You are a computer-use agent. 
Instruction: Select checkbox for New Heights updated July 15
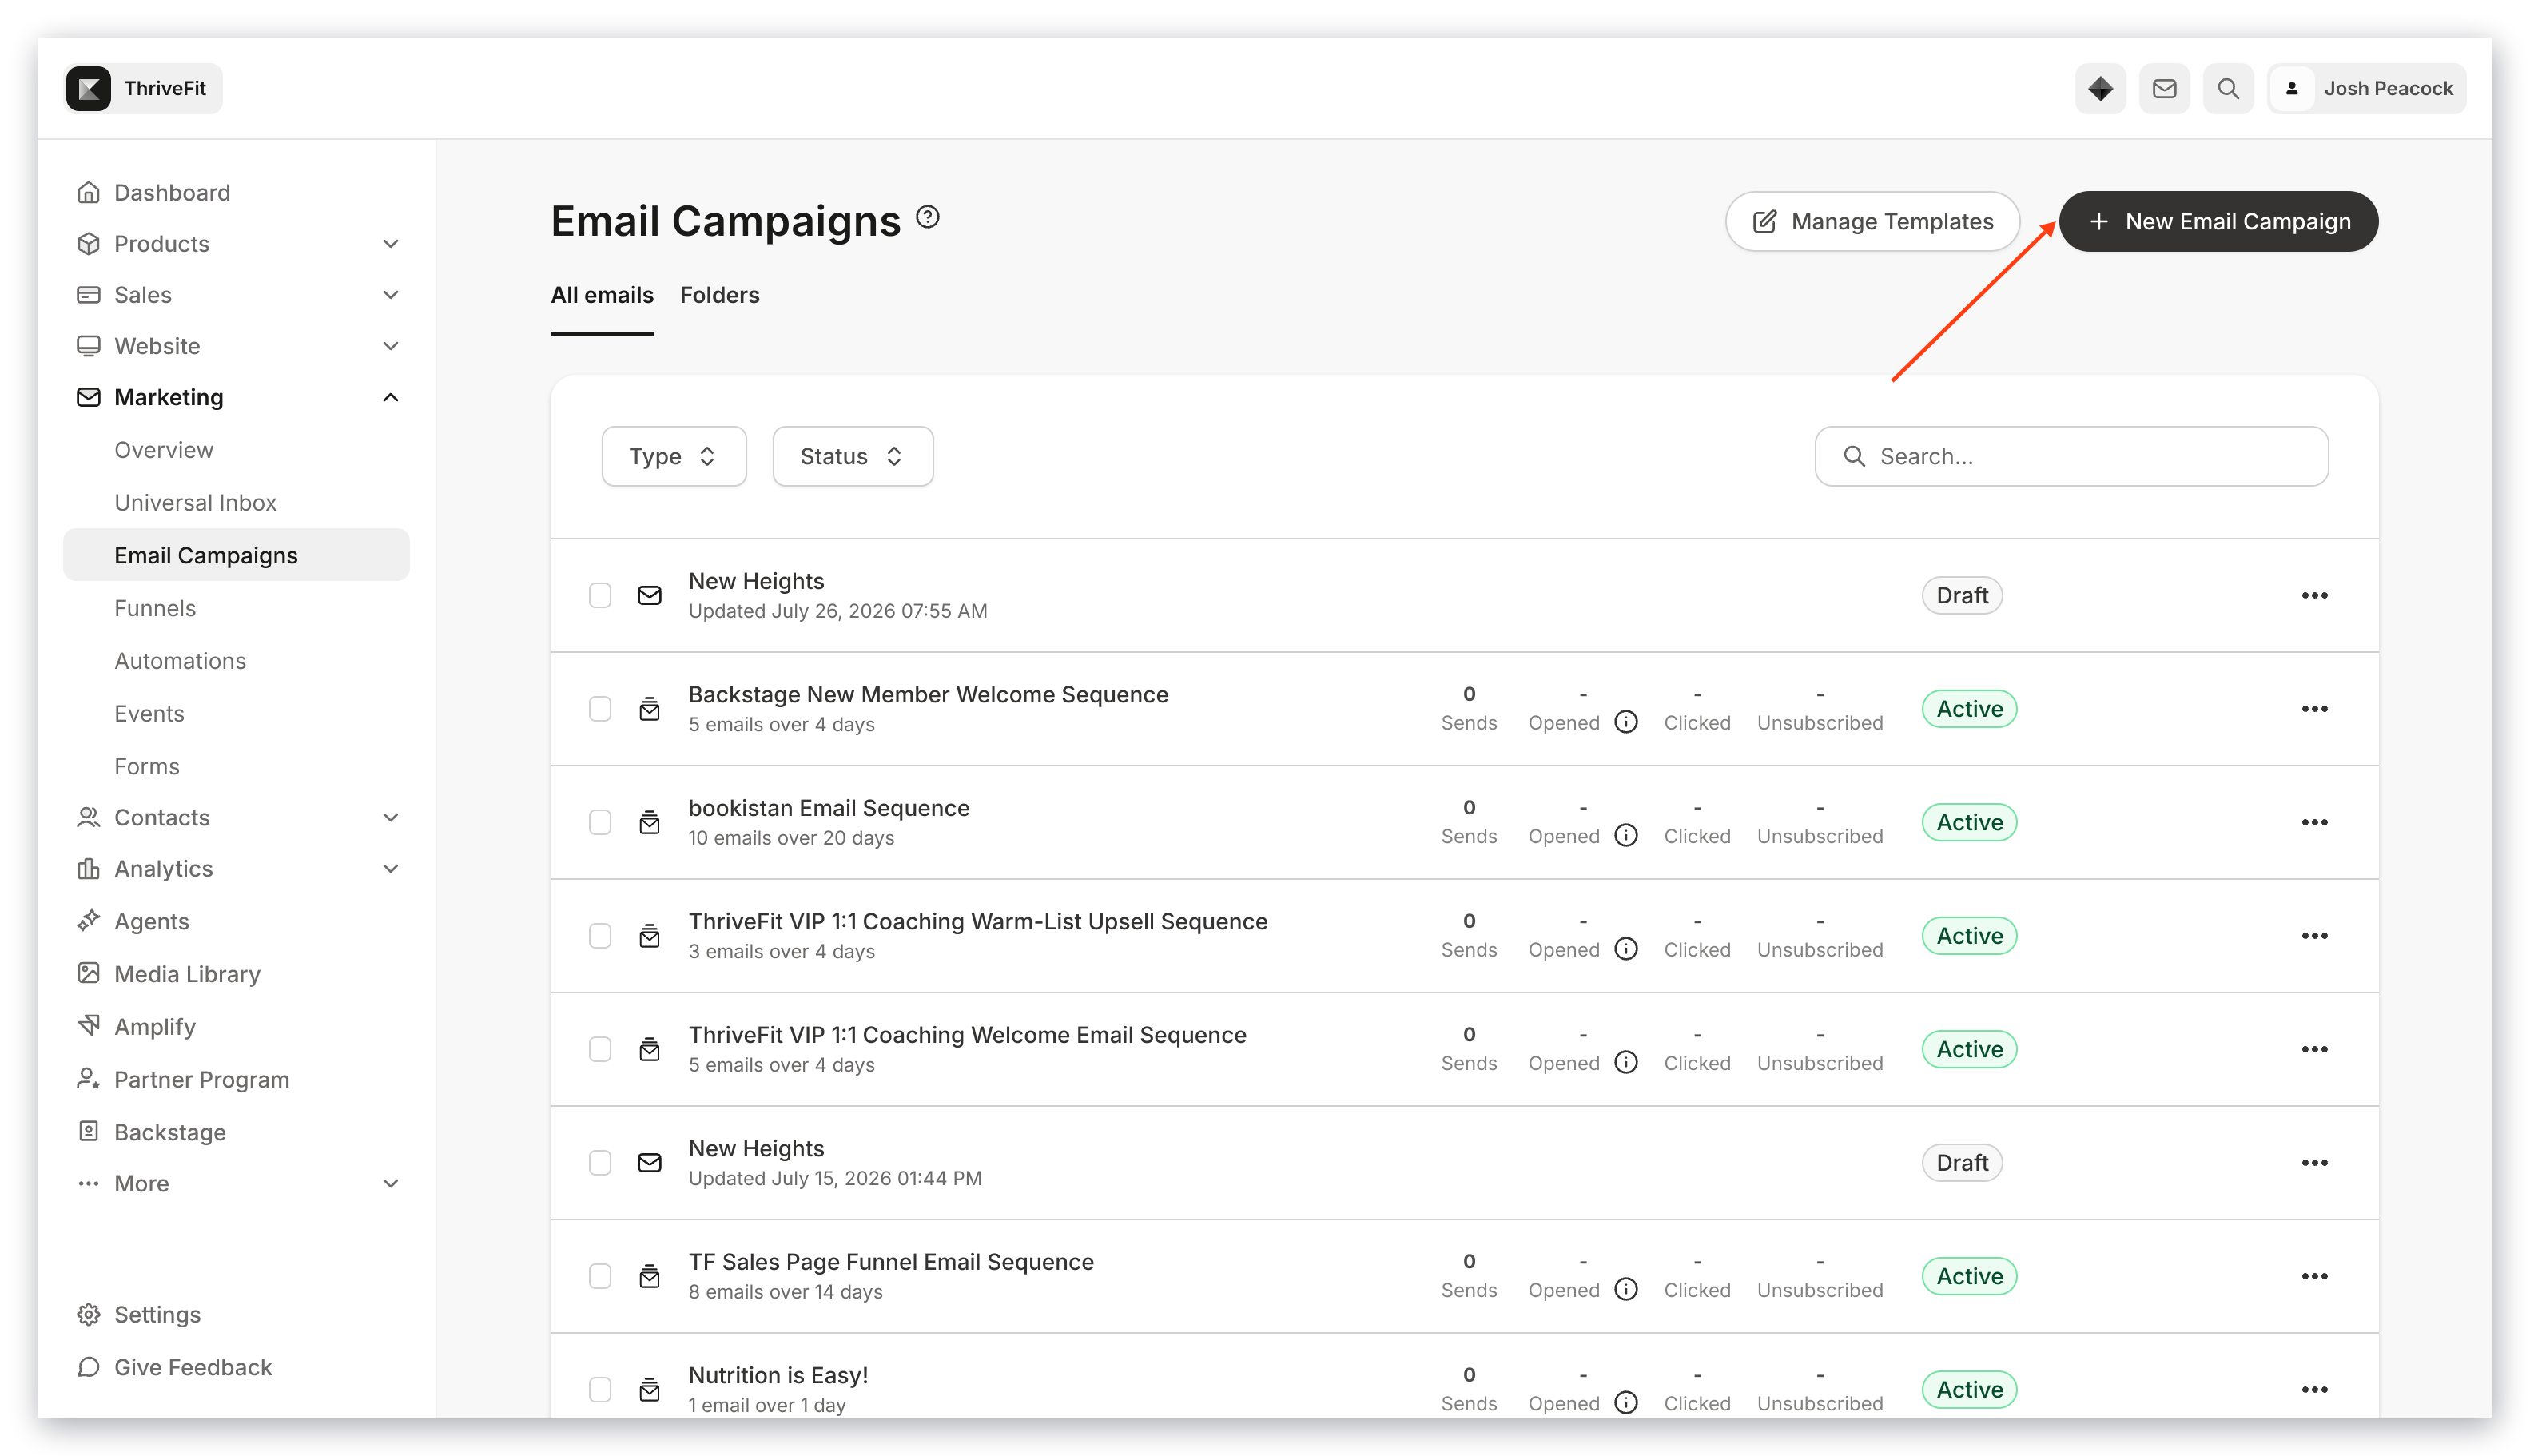pos(599,1163)
